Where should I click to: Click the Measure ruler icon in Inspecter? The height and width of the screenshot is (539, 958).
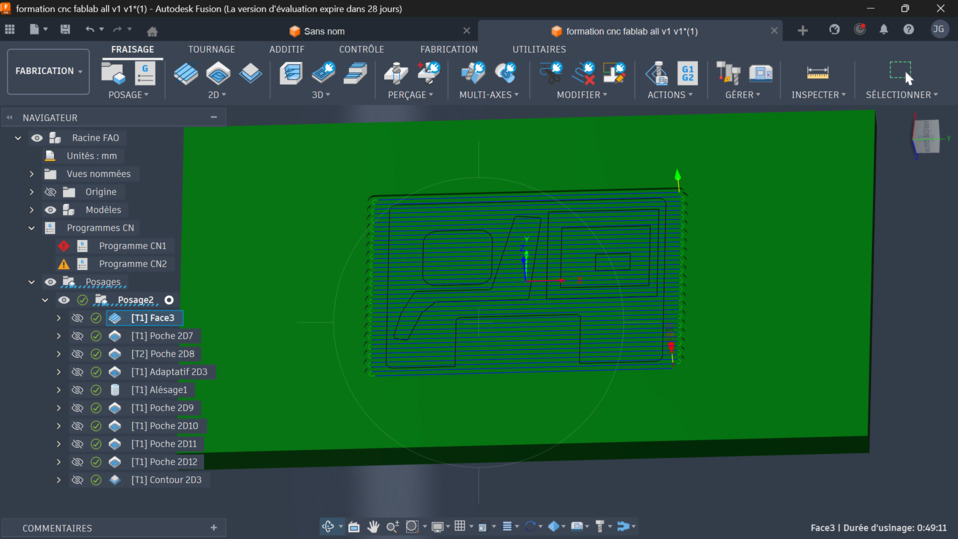coord(817,73)
